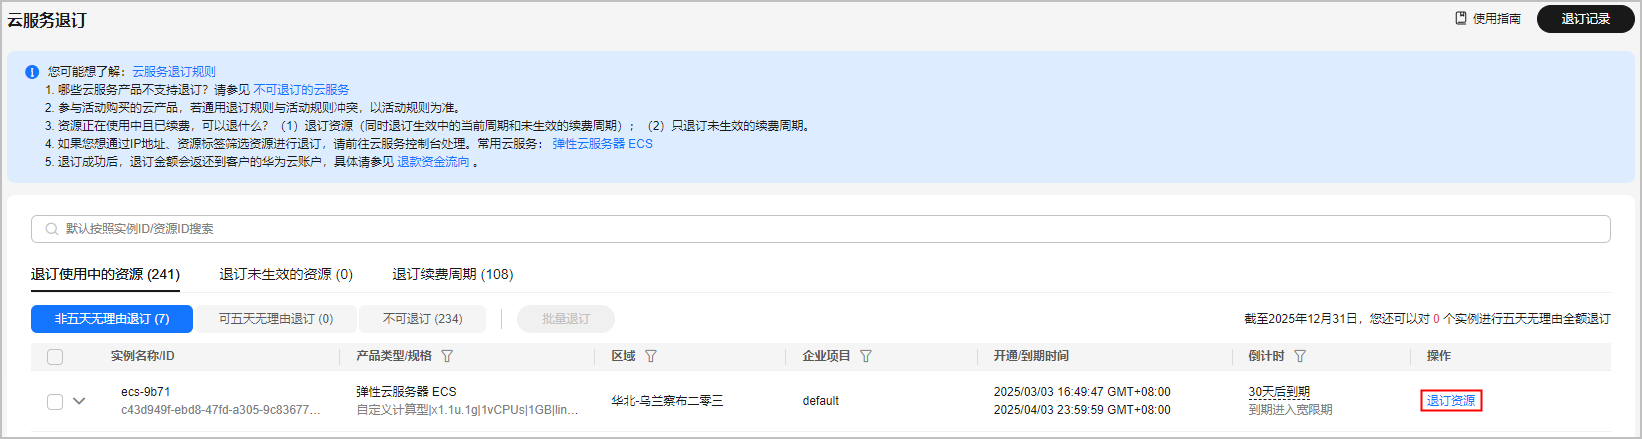
Task: Open 退订记录 button
Action: coord(1585,19)
